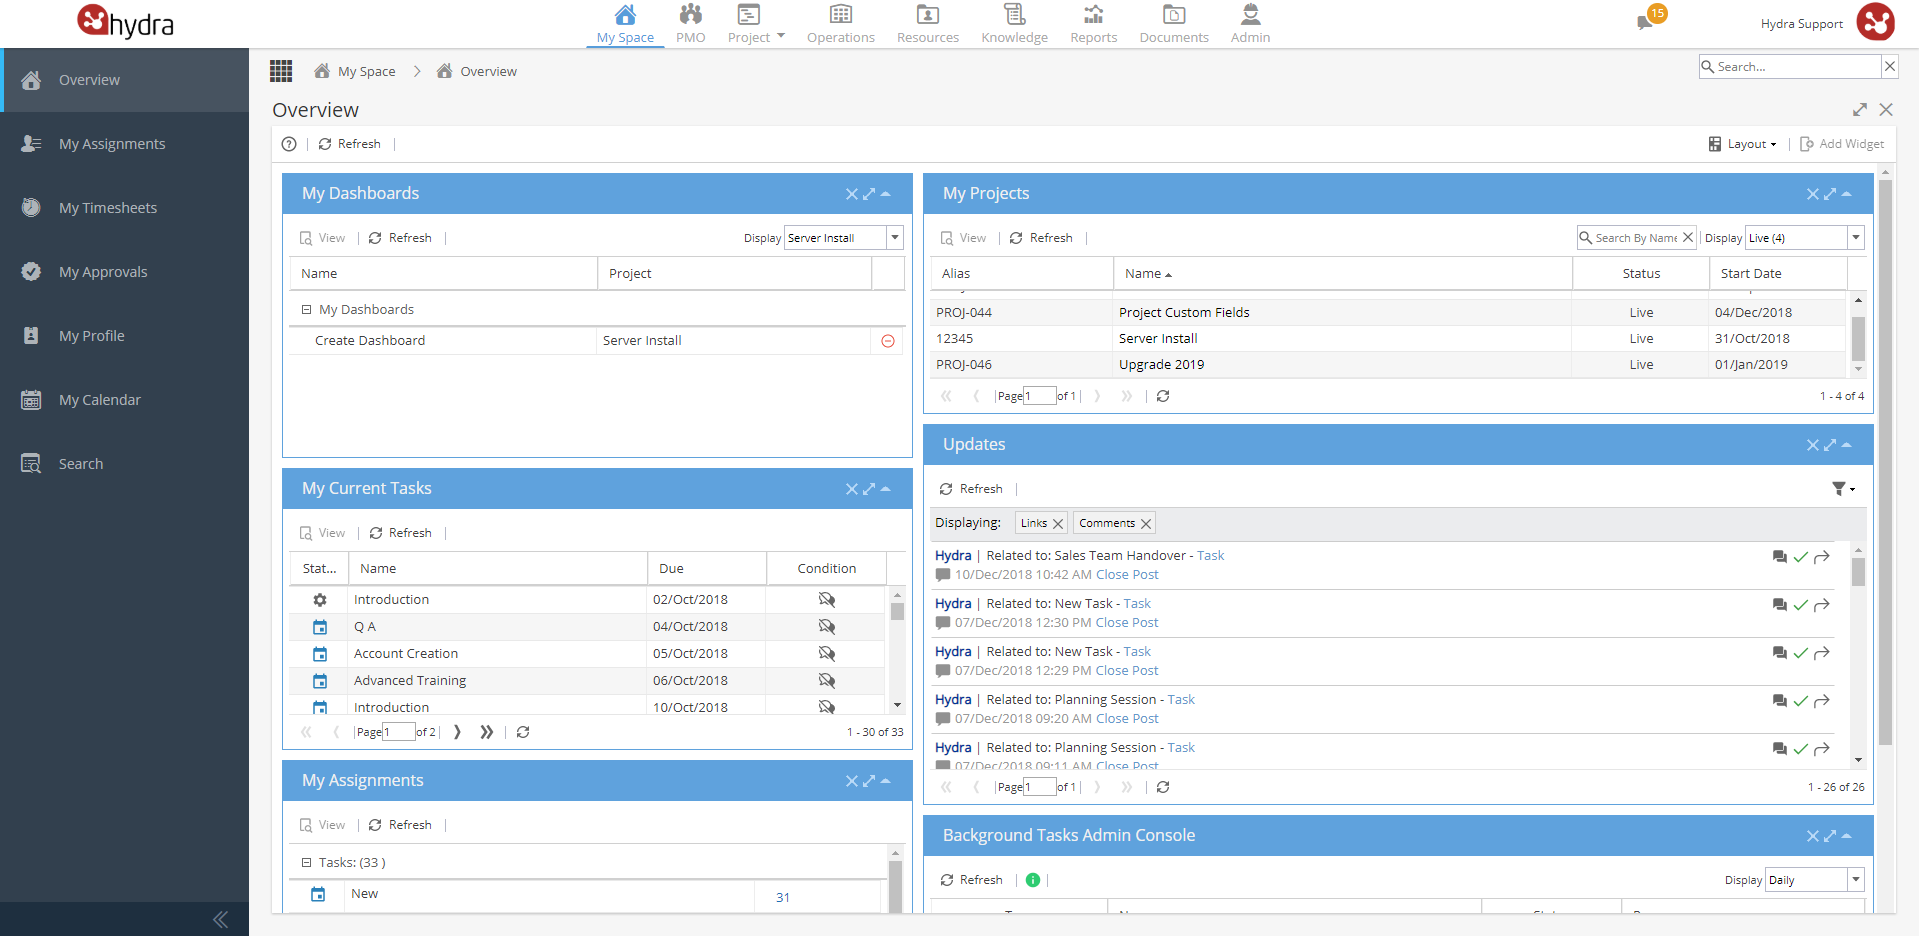Open the Layout dropdown menu
The image size is (1919, 936).
pyautogui.click(x=1743, y=144)
